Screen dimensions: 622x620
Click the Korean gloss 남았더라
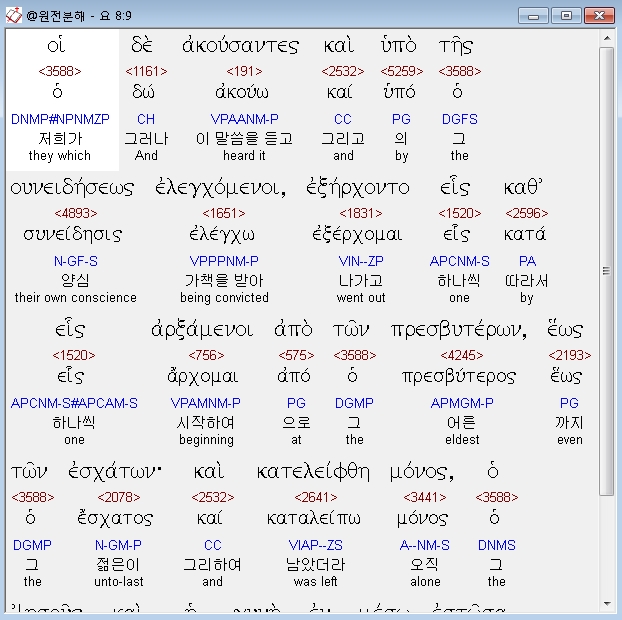(x=315, y=564)
